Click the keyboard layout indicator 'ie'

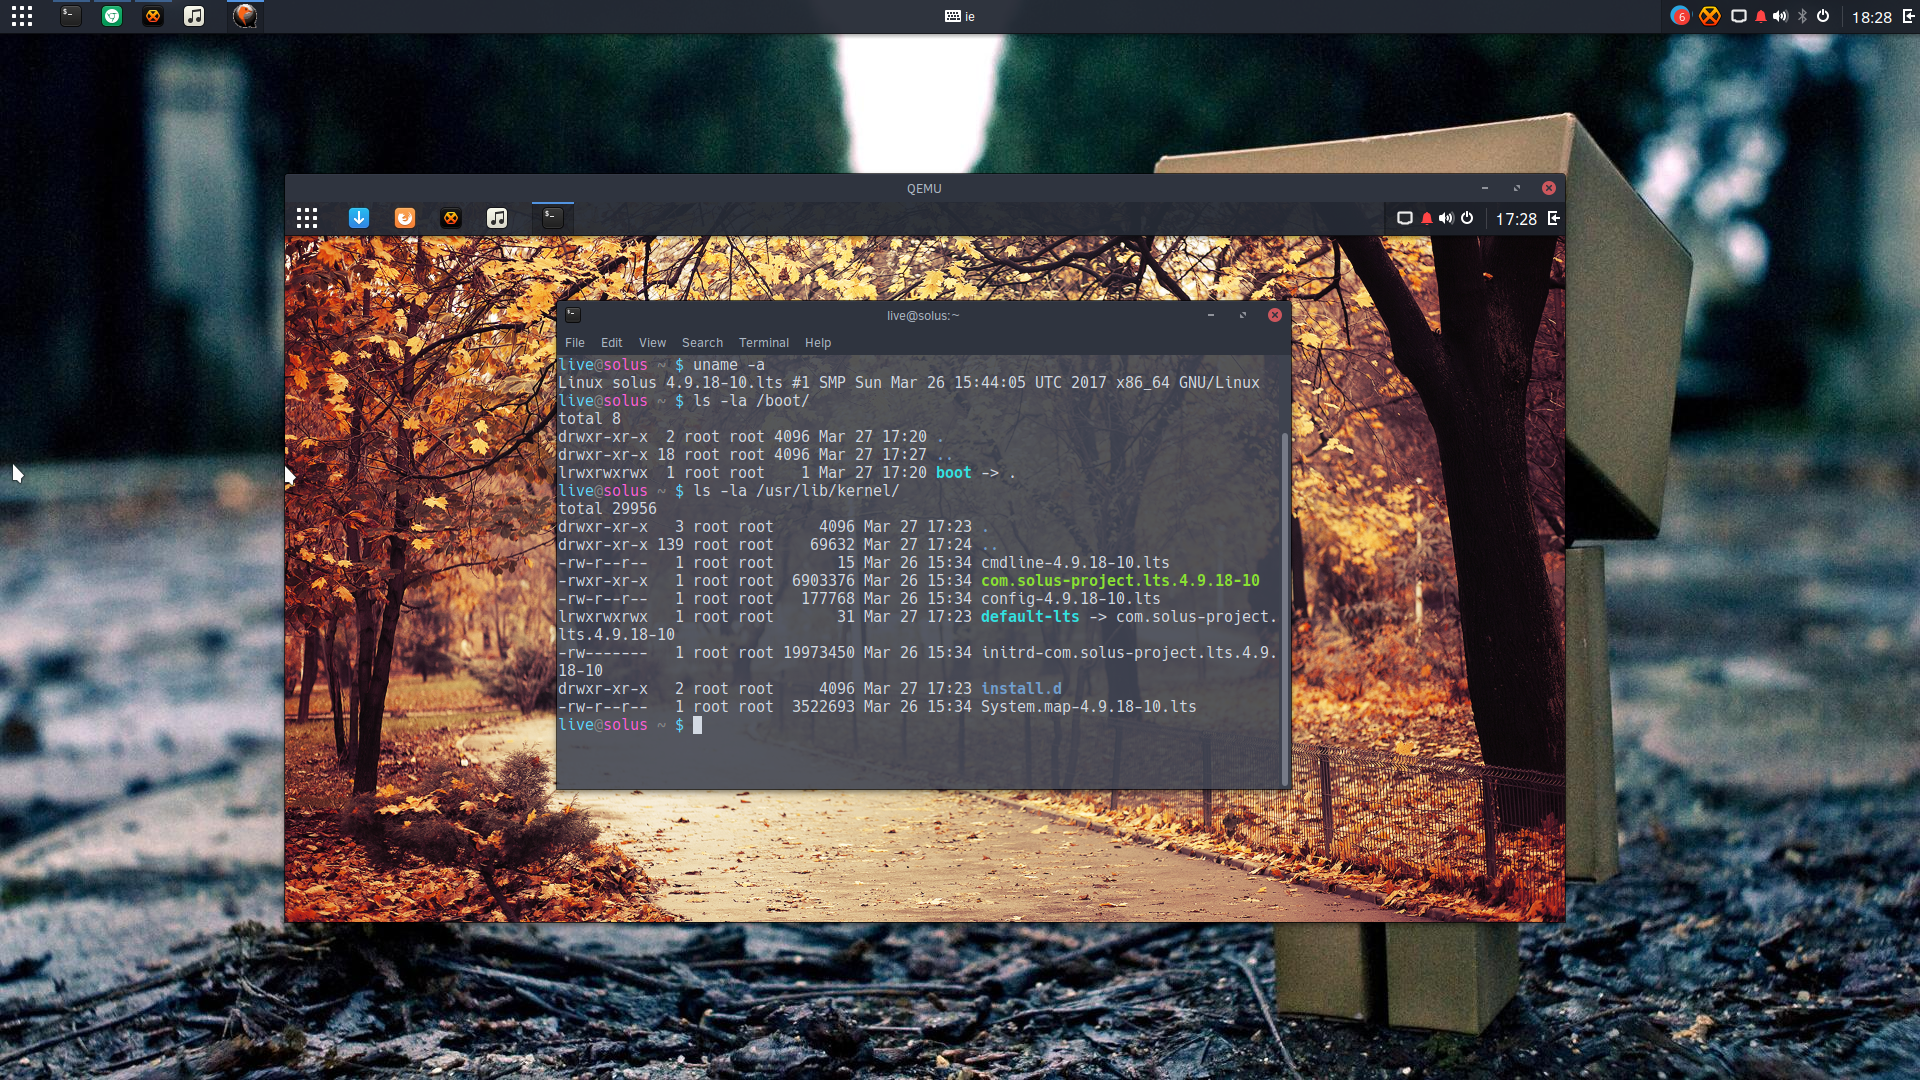click(960, 16)
